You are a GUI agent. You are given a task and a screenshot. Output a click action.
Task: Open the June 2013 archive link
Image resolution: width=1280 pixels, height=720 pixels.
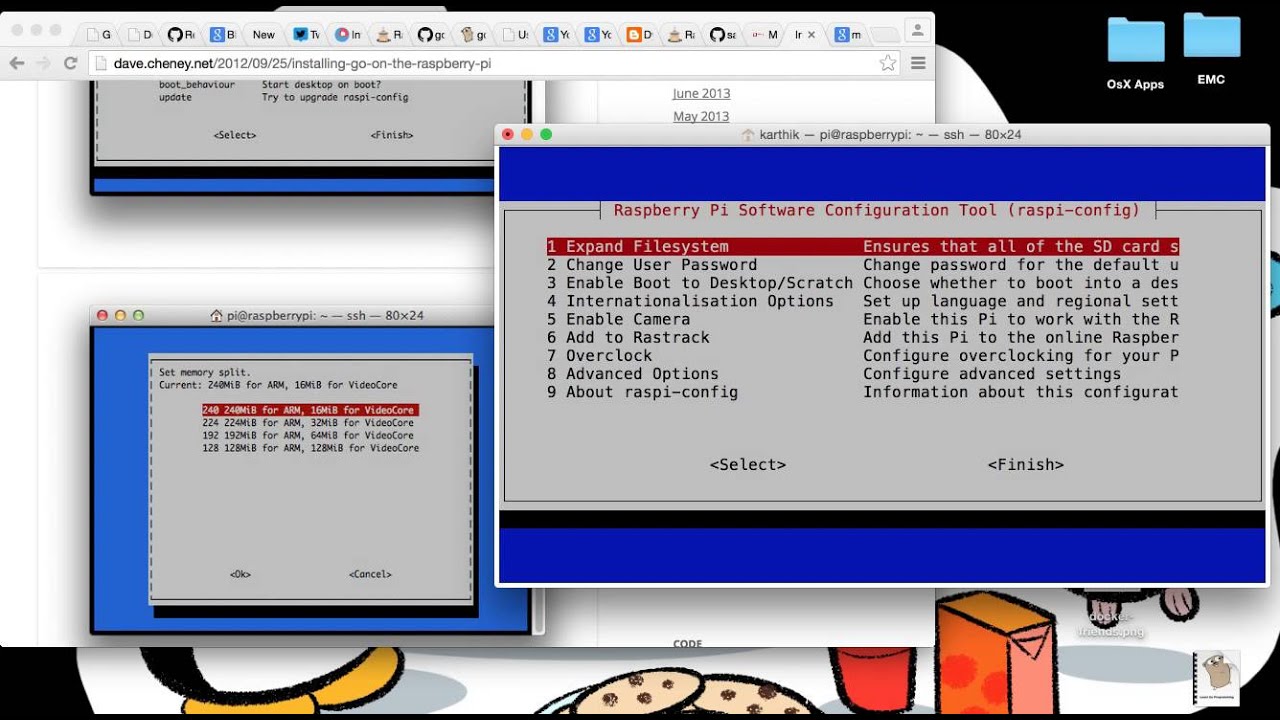click(x=701, y=93)
